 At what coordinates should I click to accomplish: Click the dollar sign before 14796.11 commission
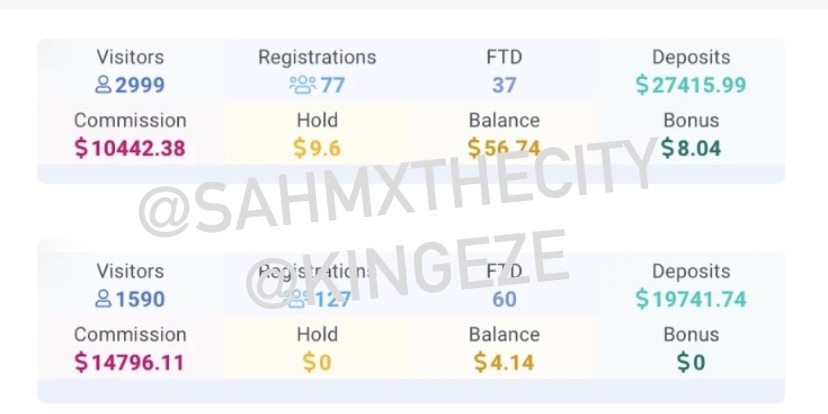[81, 363]
